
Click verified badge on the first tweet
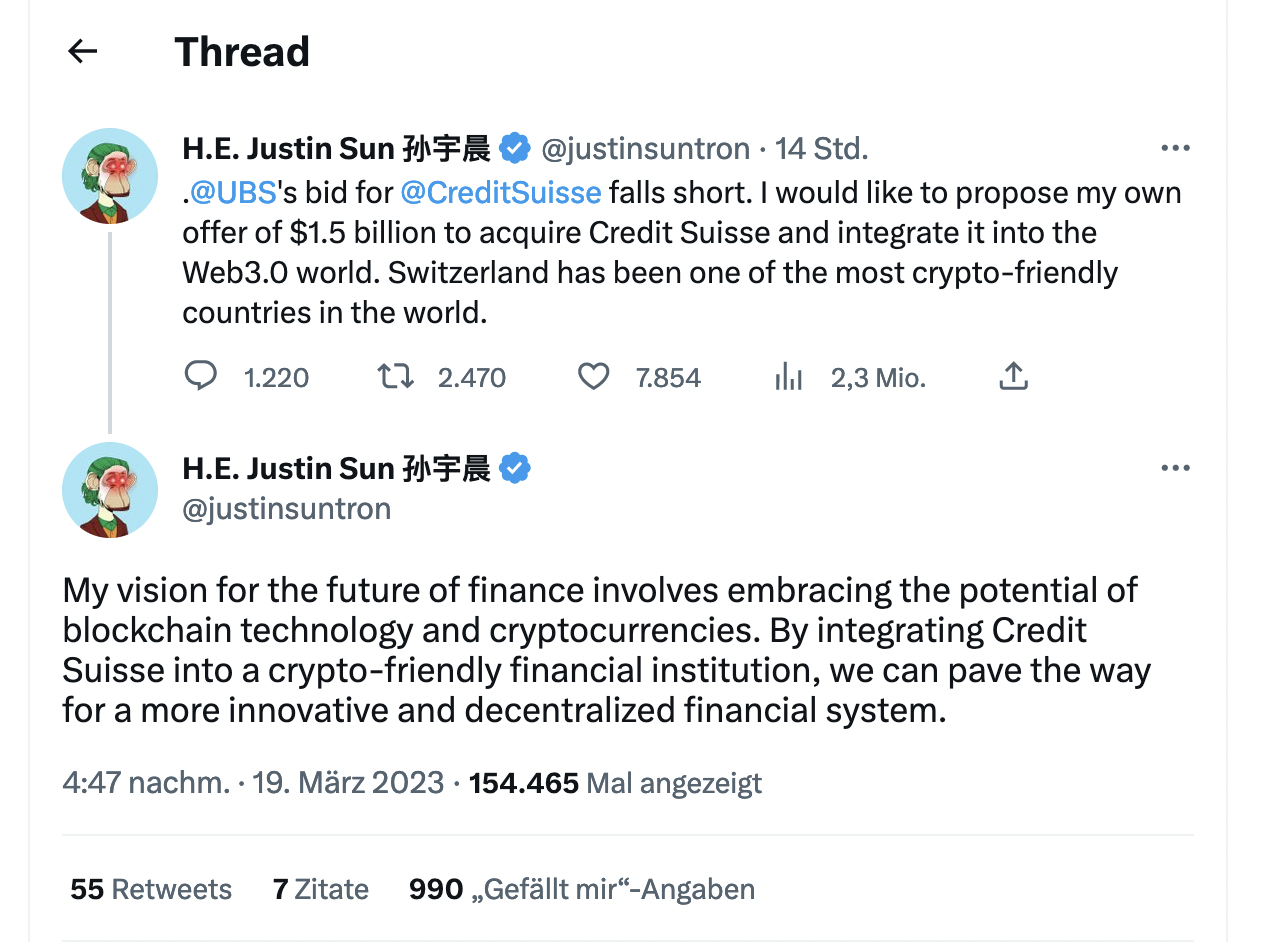point(515,149)
